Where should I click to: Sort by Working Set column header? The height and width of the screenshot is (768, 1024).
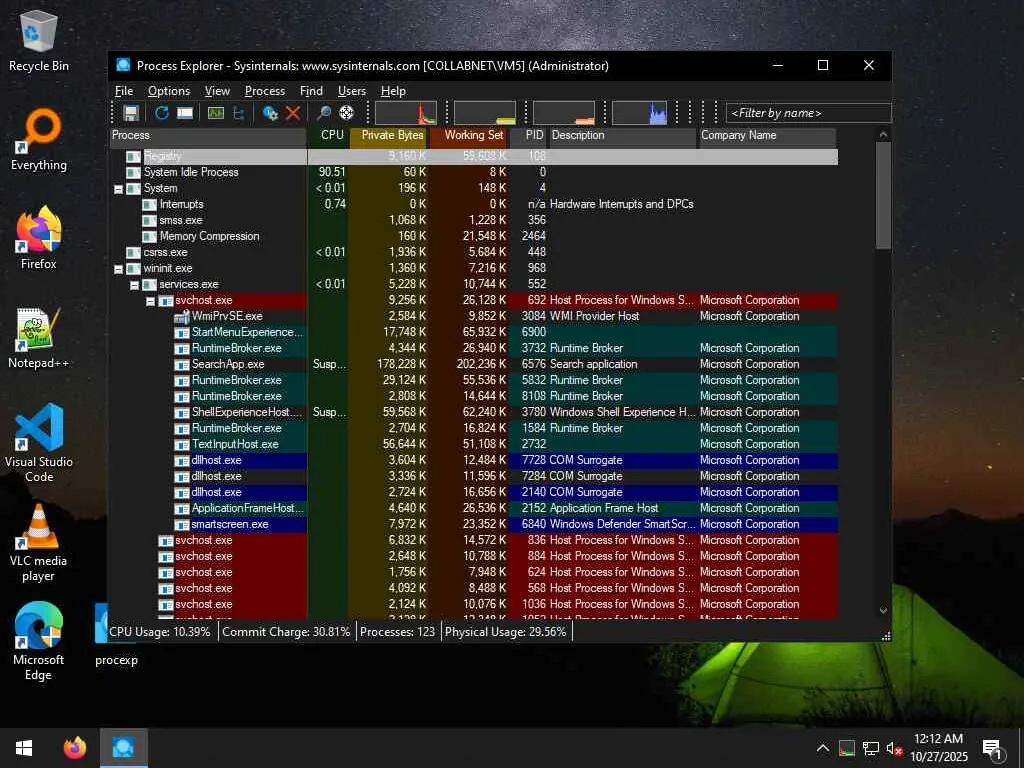[469, 135]
